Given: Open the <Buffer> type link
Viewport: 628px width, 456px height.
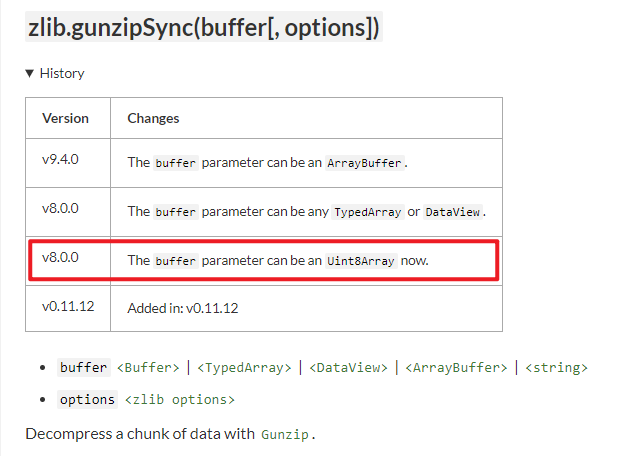Looking at the screenshot, I should pyautogui.click(x=149, y=368).
